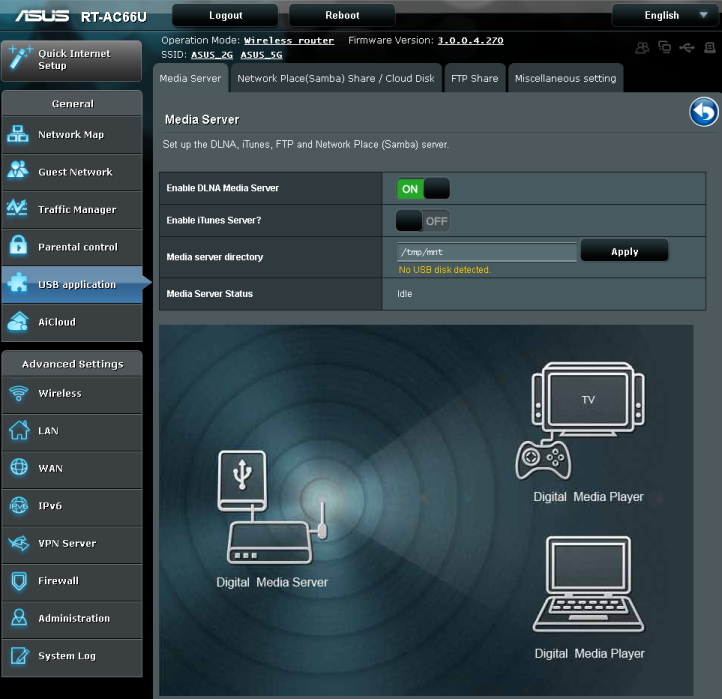Screen dimensions: 722x699
Task: Click the Administration user icon
Action: tap(19, 617)
